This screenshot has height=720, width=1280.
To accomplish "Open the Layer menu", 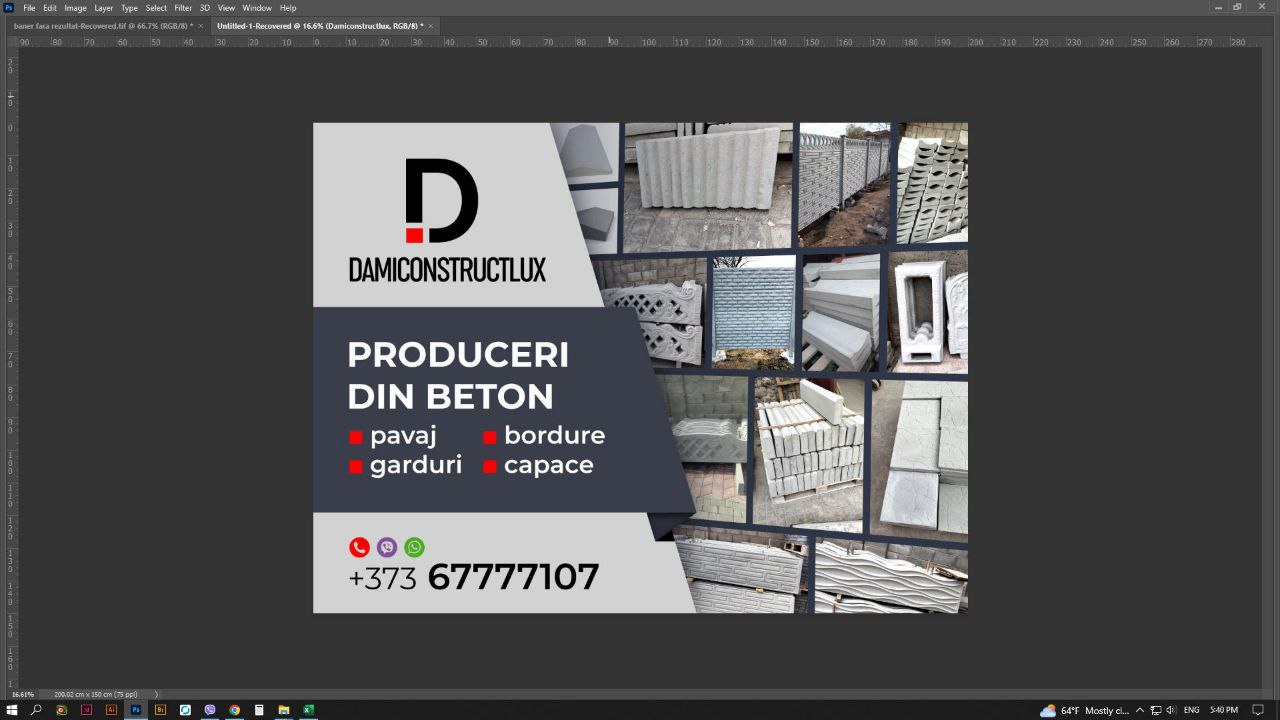I will [104, 8].
